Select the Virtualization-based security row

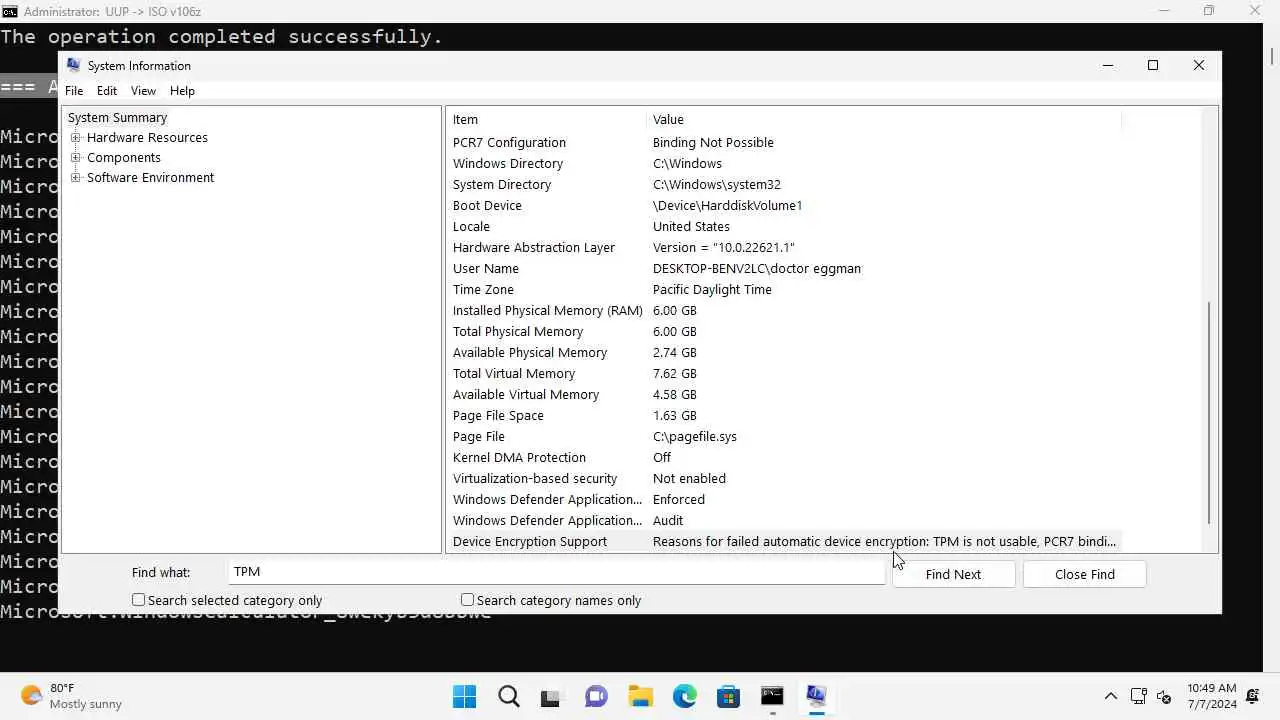(x=784, y=479)
